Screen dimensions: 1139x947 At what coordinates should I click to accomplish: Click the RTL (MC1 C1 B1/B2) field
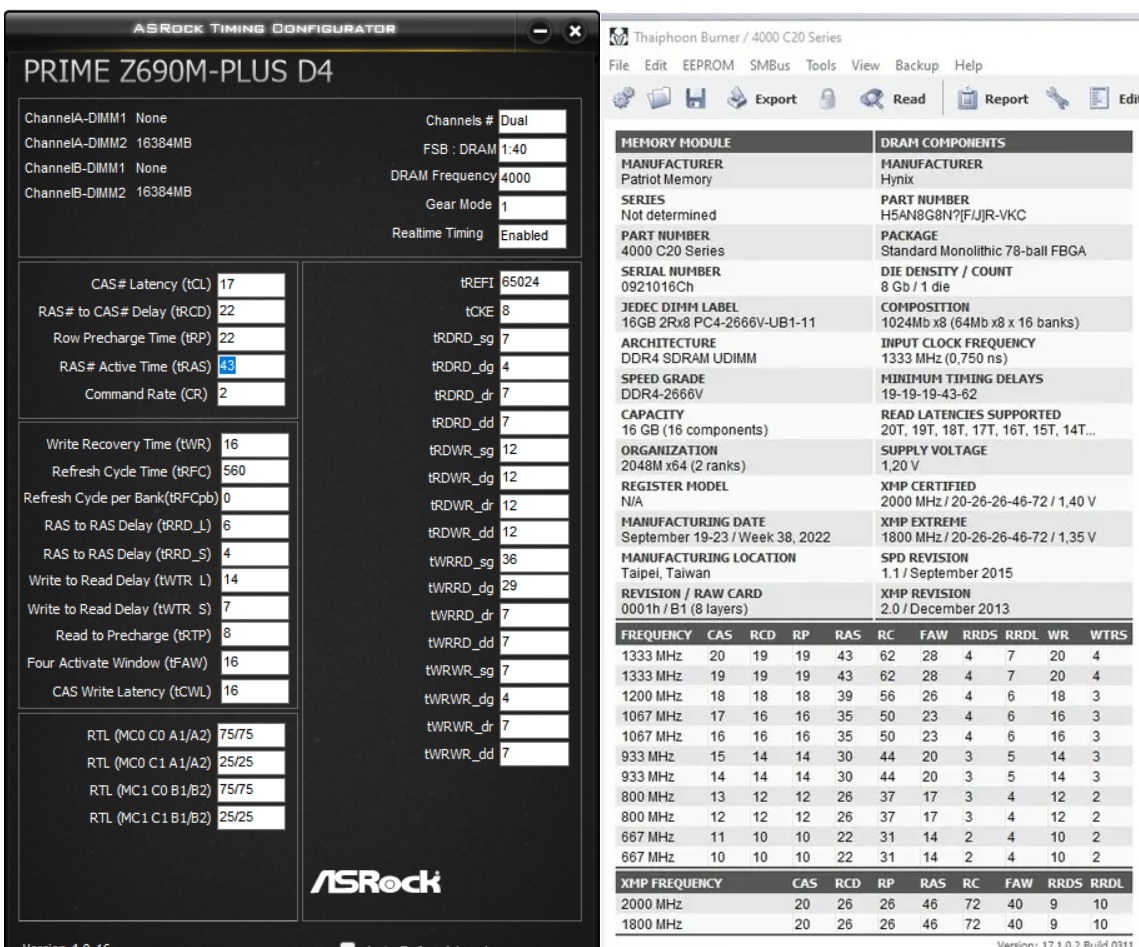(251, 817)
